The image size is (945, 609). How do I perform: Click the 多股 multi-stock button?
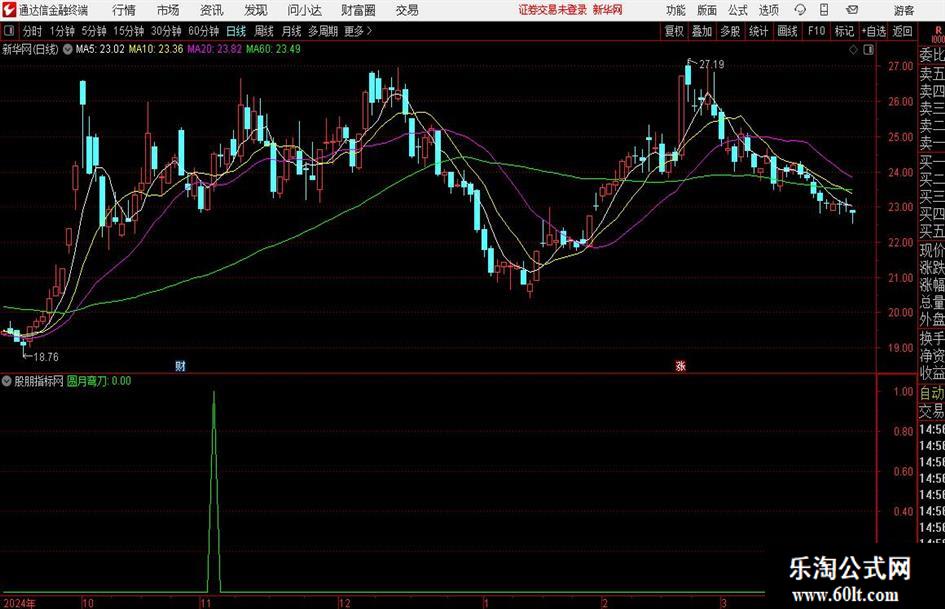tap(730, 31)
